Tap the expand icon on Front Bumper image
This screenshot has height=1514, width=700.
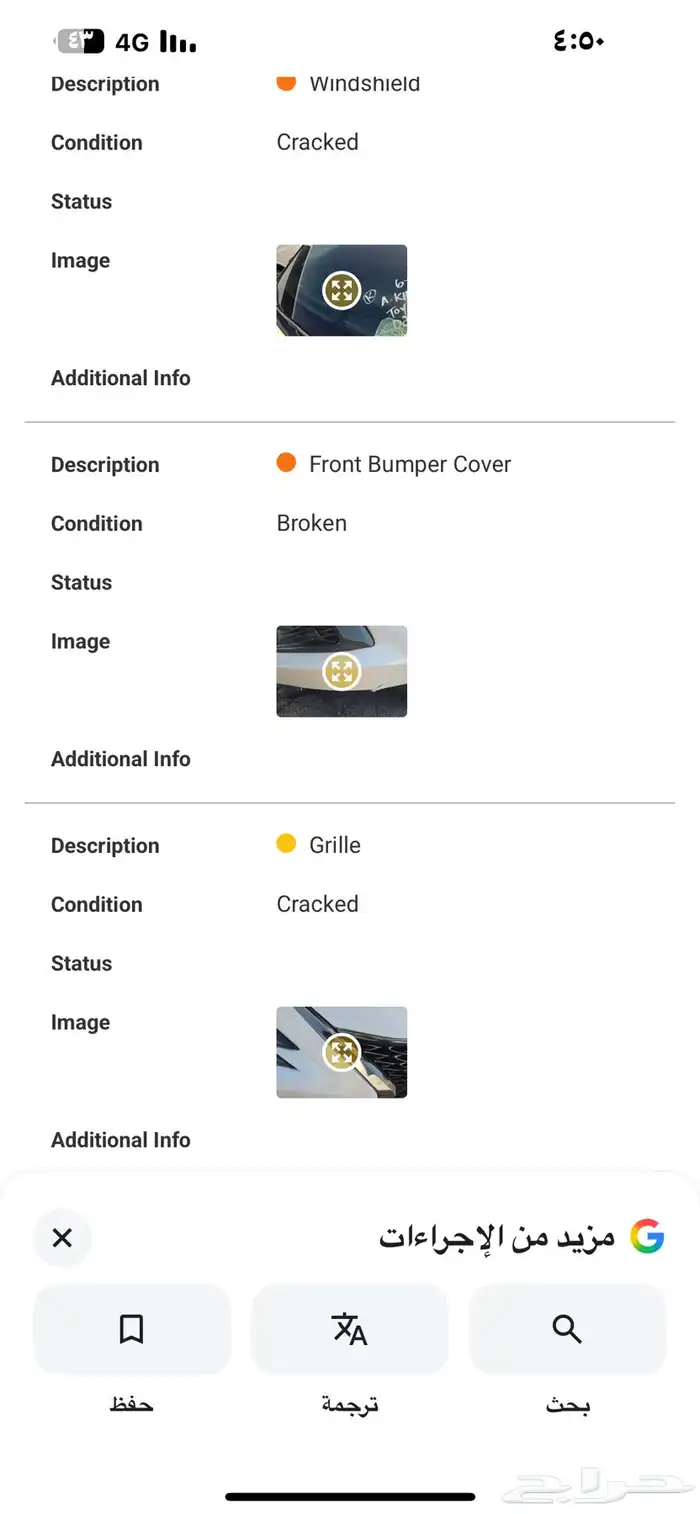pos(342,671)
